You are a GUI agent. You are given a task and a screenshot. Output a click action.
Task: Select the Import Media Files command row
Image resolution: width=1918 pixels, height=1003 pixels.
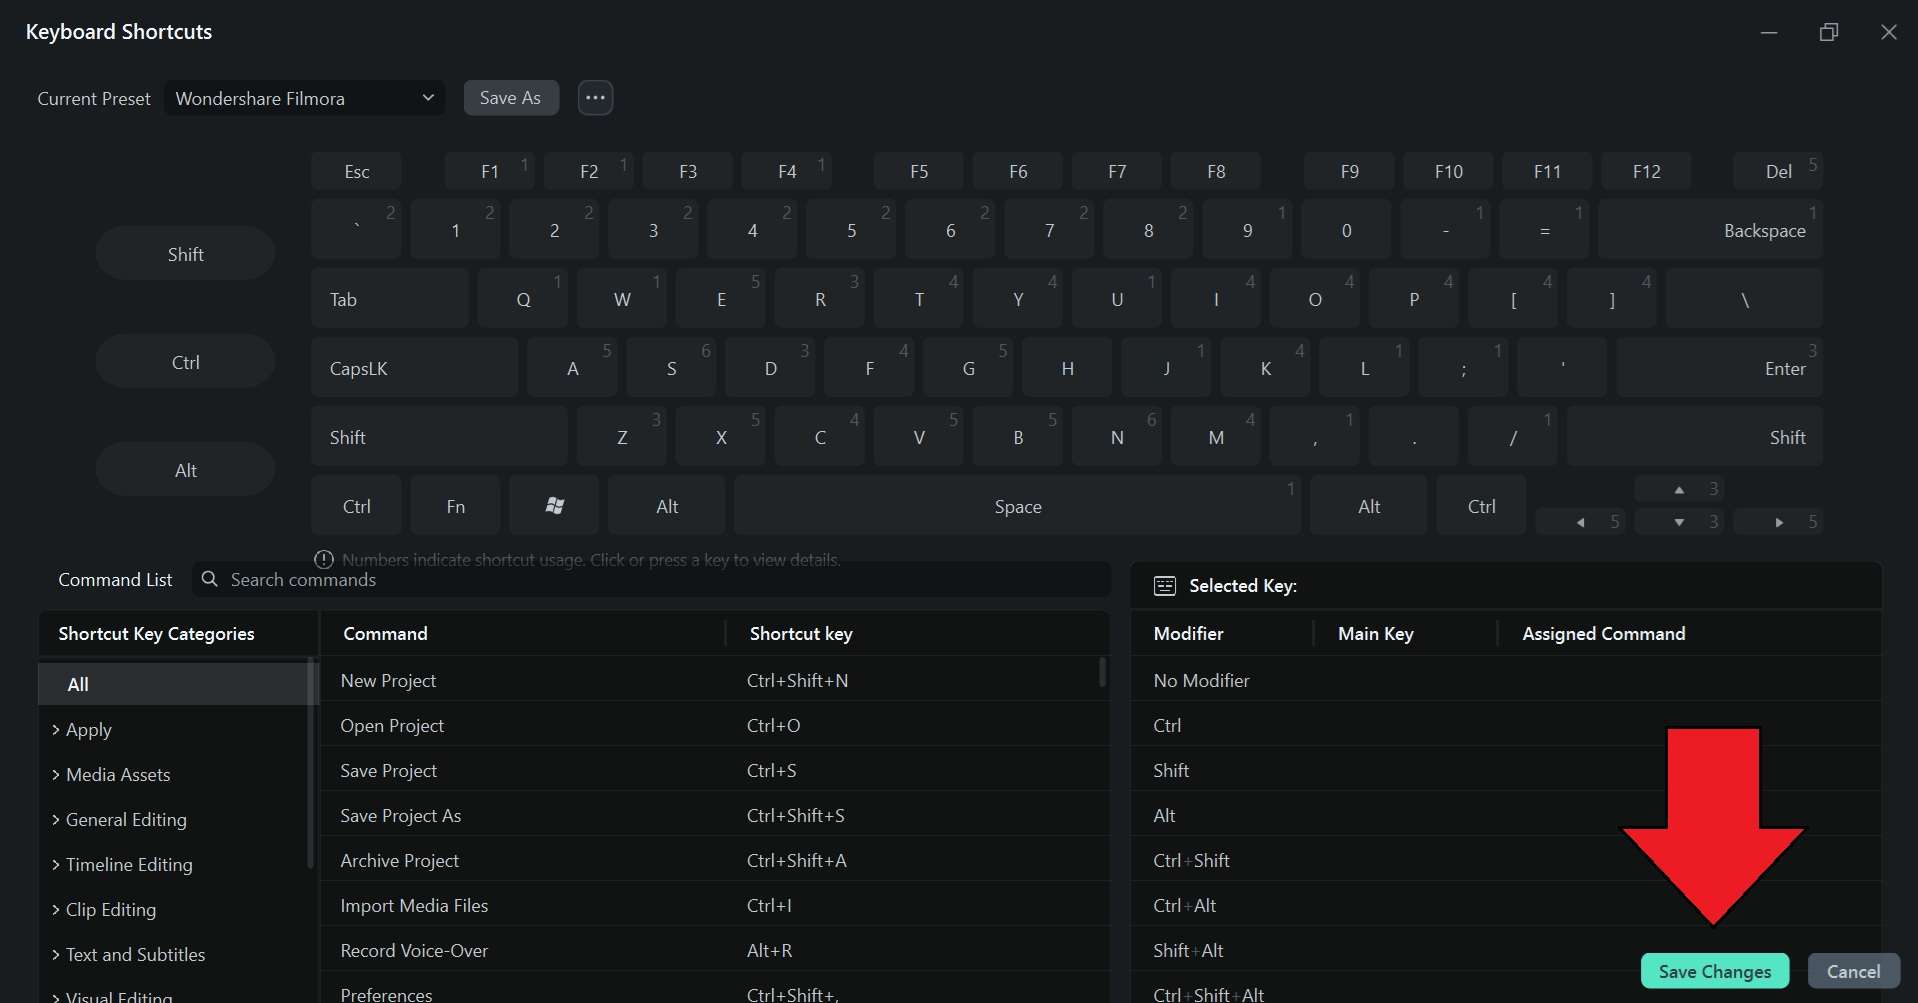pos(714,905)
